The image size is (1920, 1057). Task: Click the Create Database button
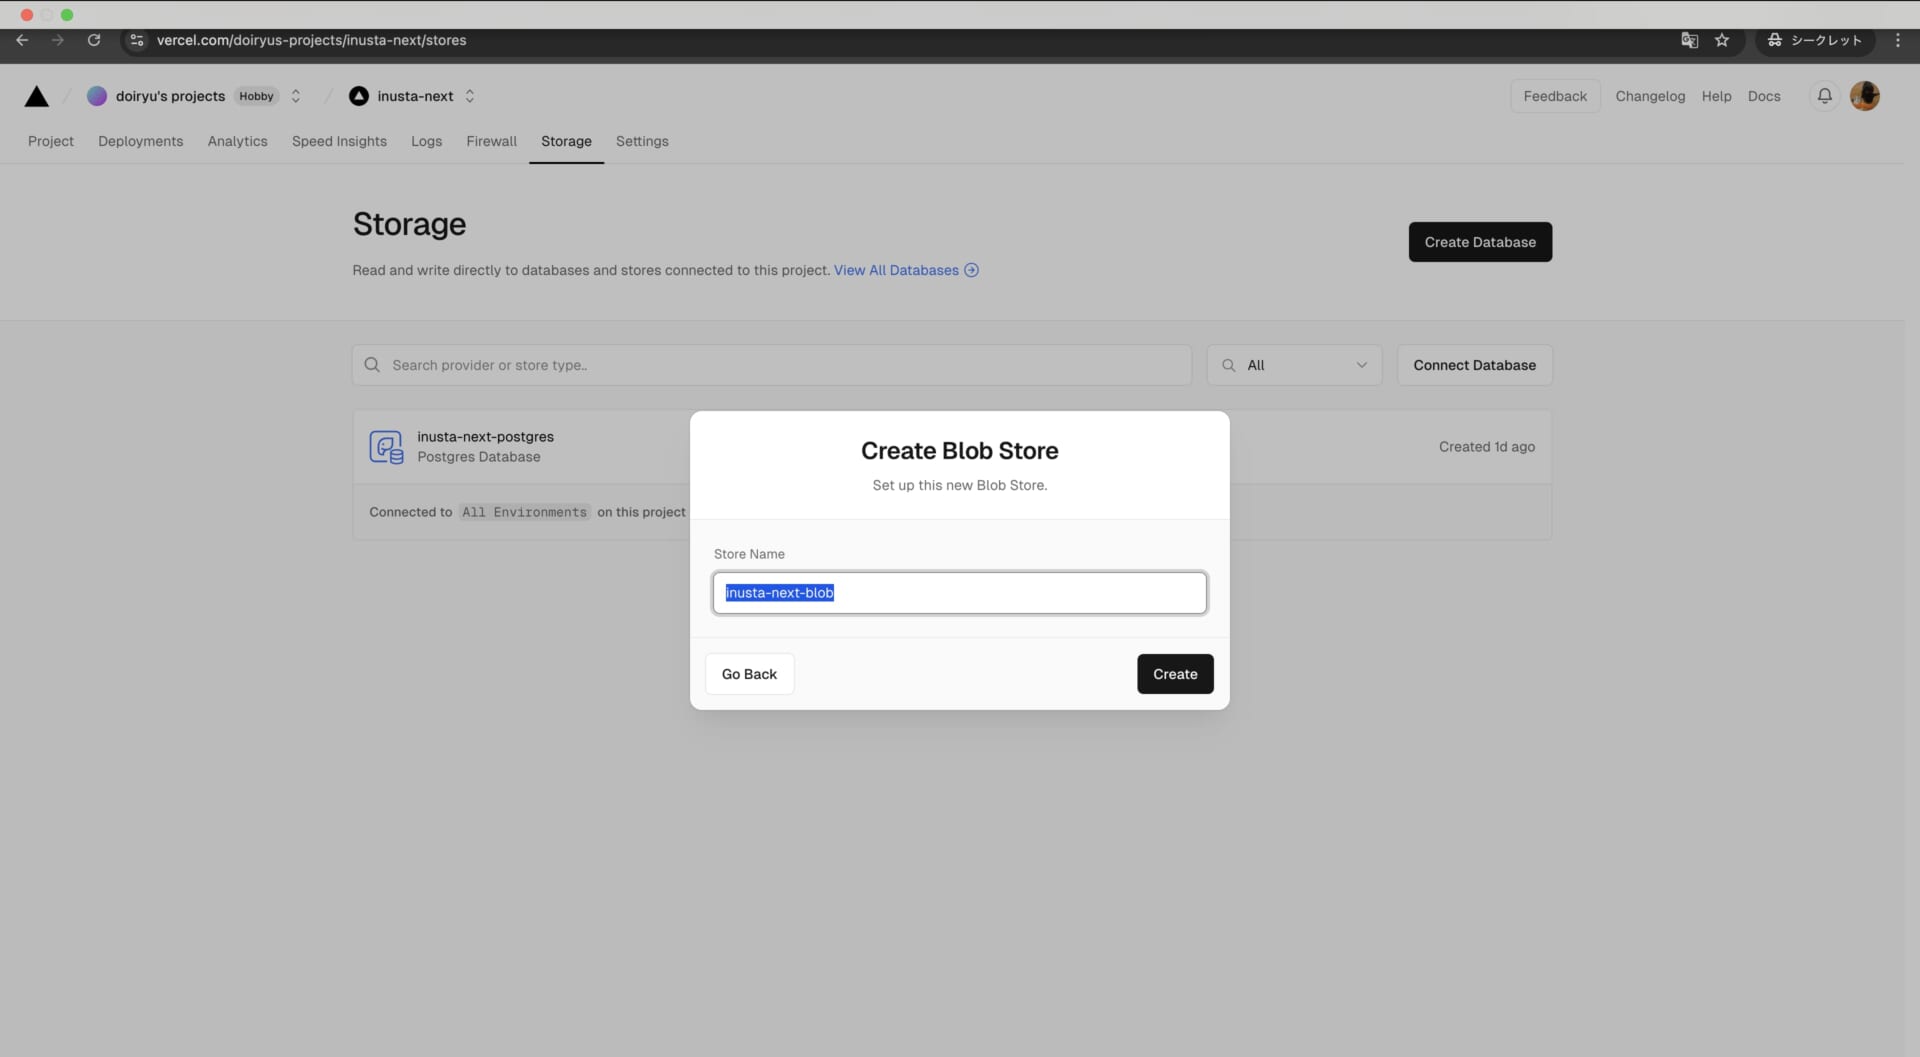pyautogui.click(x=1480, y=242)
